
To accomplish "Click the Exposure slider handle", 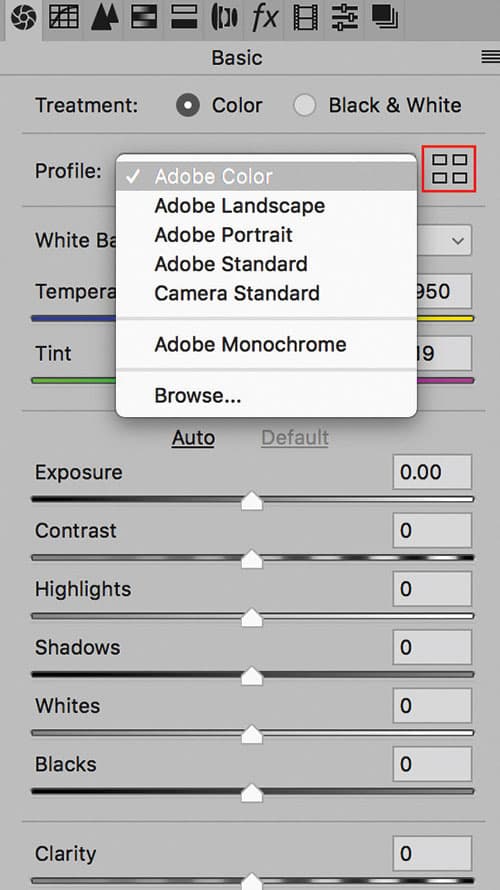I will (x=251, y=501).
